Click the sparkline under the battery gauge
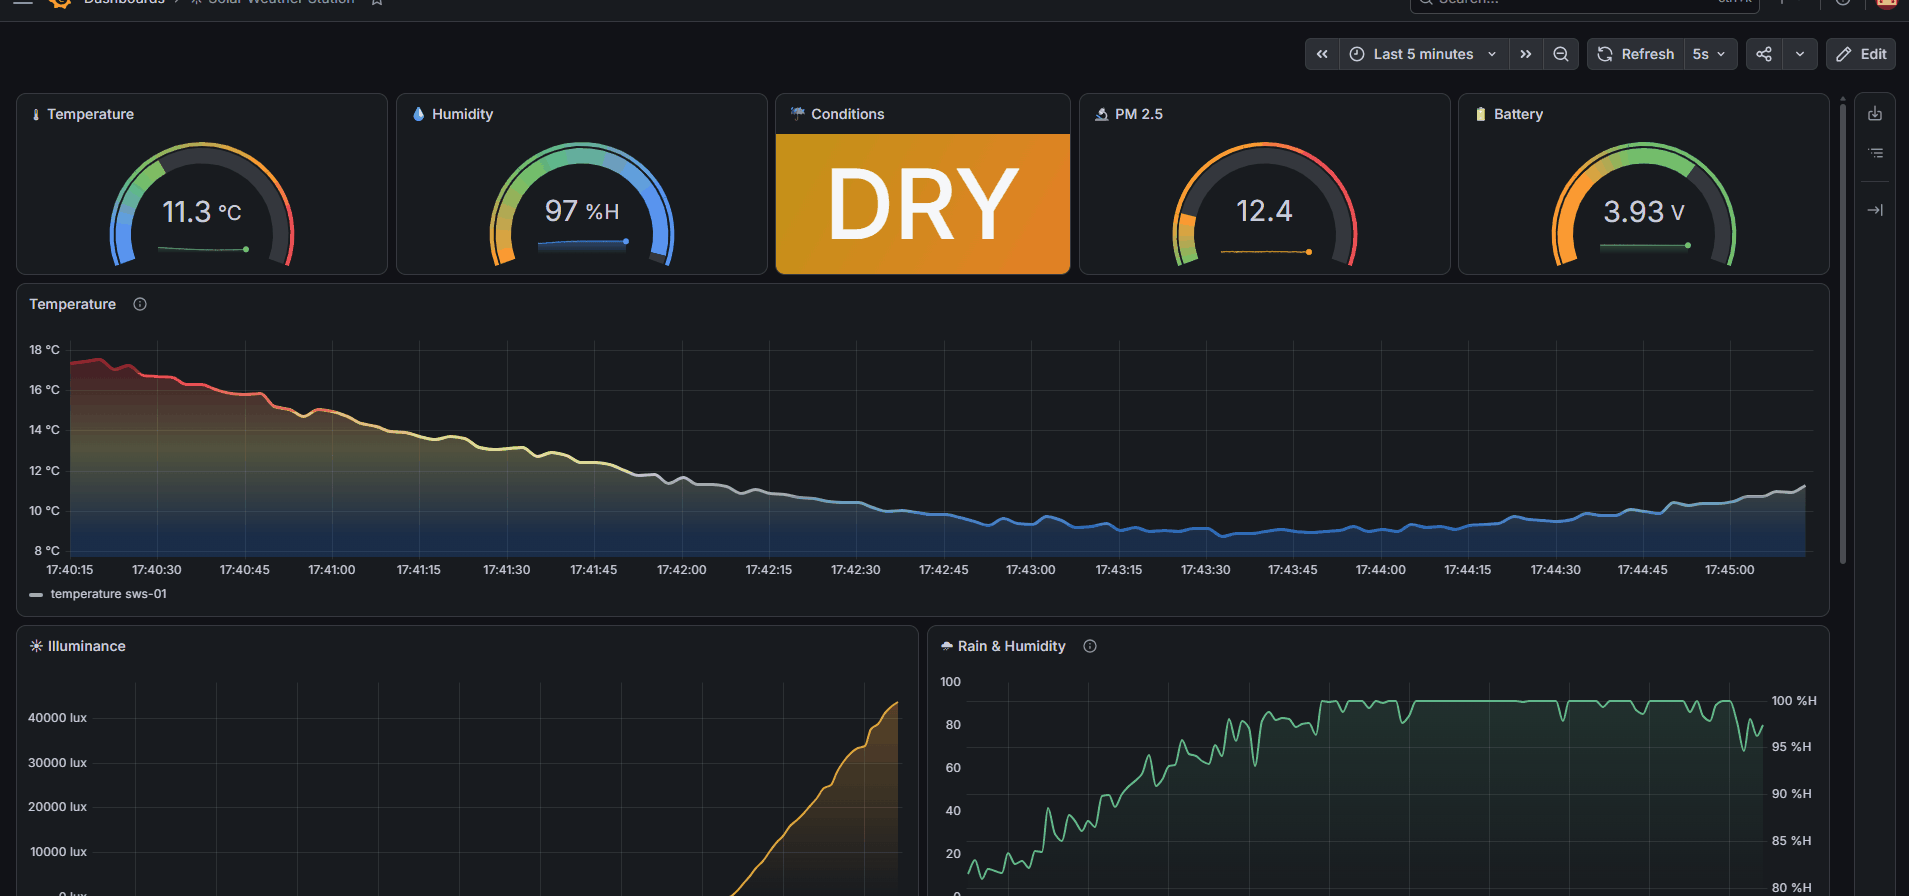Image resolution: width=1909 pixels, height=896 pixels. 1645,246
